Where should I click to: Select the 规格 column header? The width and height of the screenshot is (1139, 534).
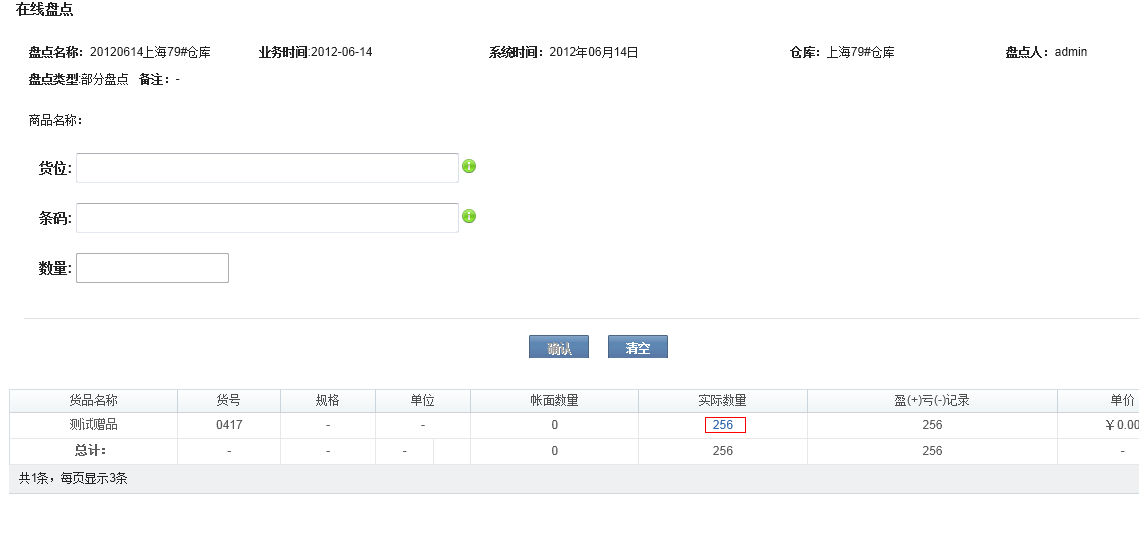click(328, 400)
